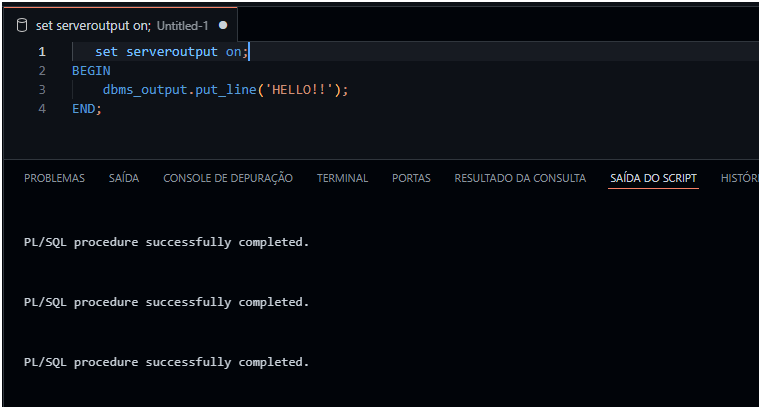Screen dimensions: 761x409
Task: Show the TERMINAL panel
Action: pyautogui.click(x=342, y=178)
